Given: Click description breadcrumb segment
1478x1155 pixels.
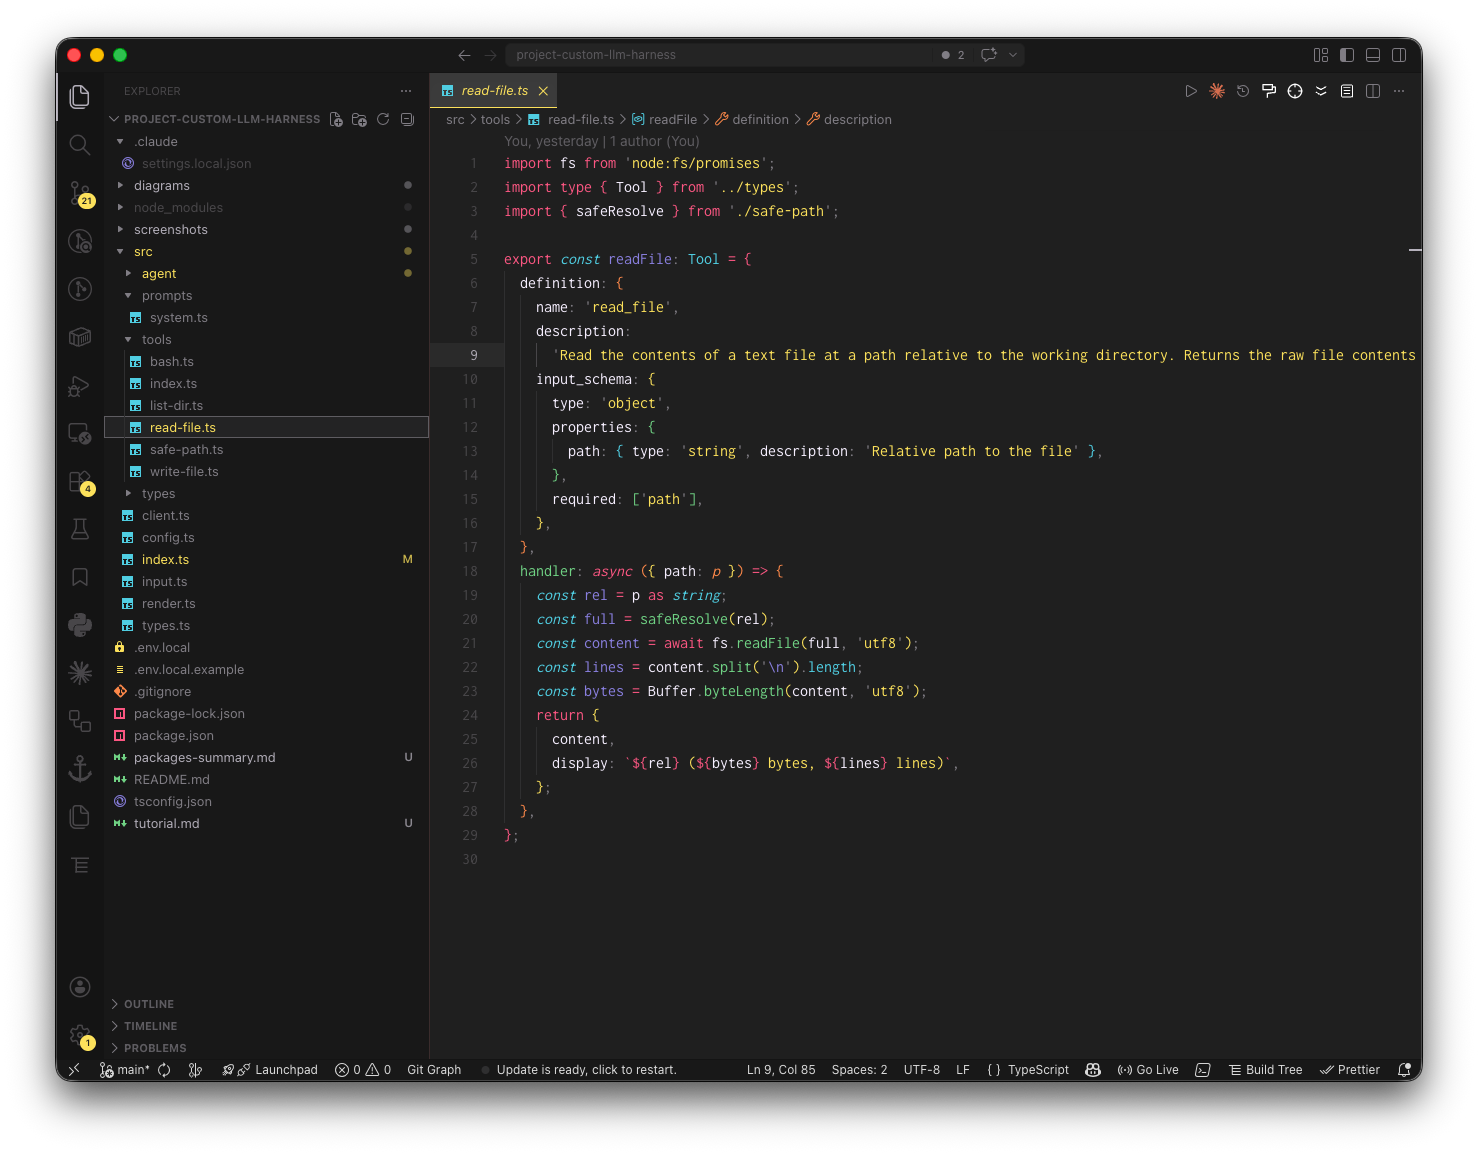Looking at the screenshot, I should (x=849, y=120).
